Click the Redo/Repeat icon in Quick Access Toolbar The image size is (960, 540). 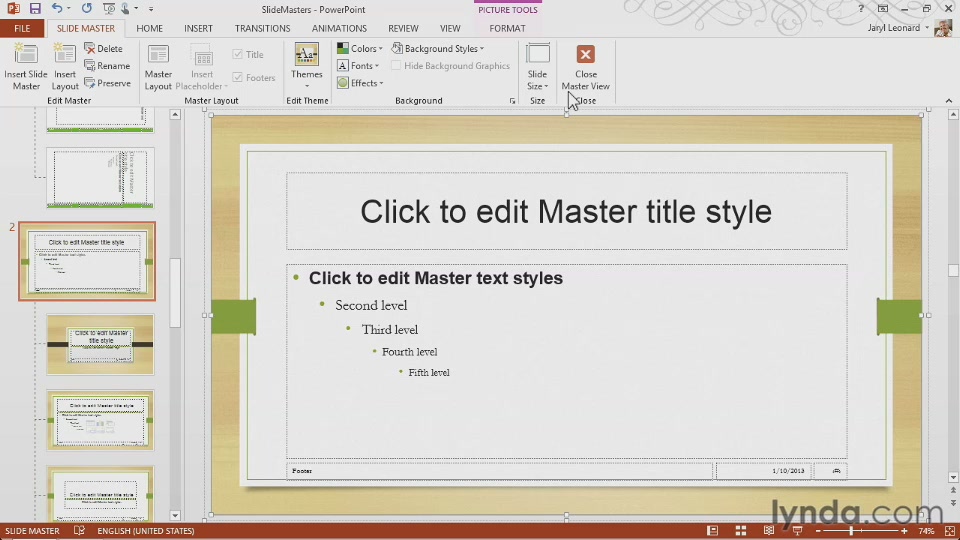[x=86, y=9]
